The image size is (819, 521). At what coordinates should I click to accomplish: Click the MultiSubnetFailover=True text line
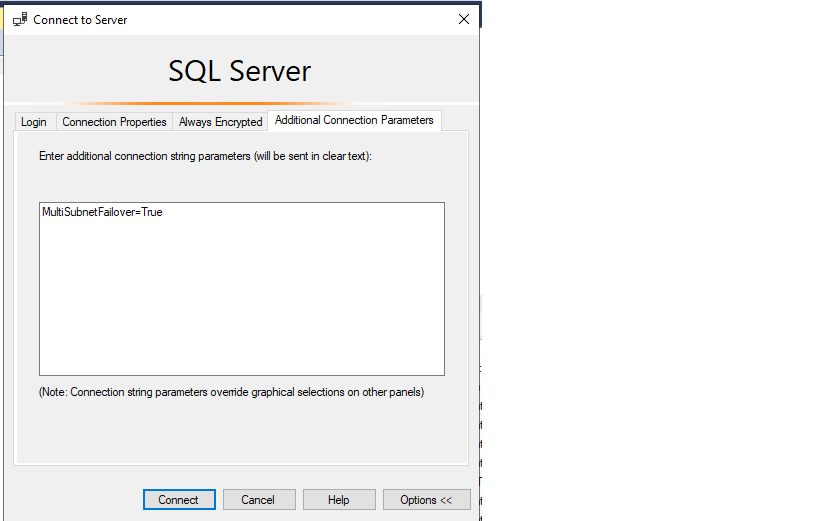[102, 212]
